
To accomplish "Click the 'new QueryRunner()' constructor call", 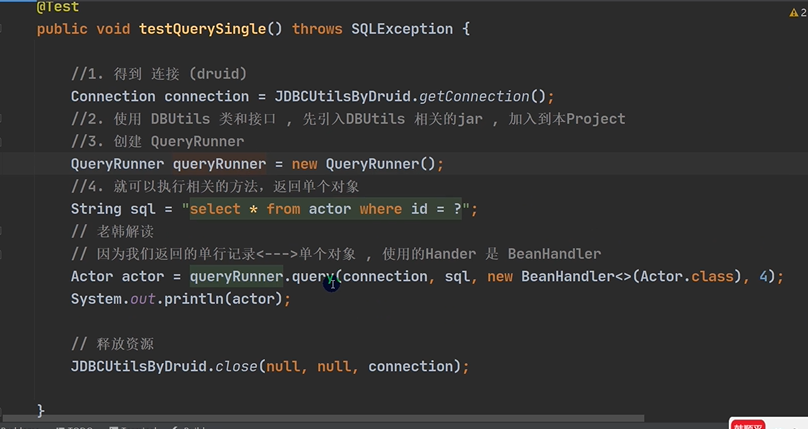I will 364,164.
